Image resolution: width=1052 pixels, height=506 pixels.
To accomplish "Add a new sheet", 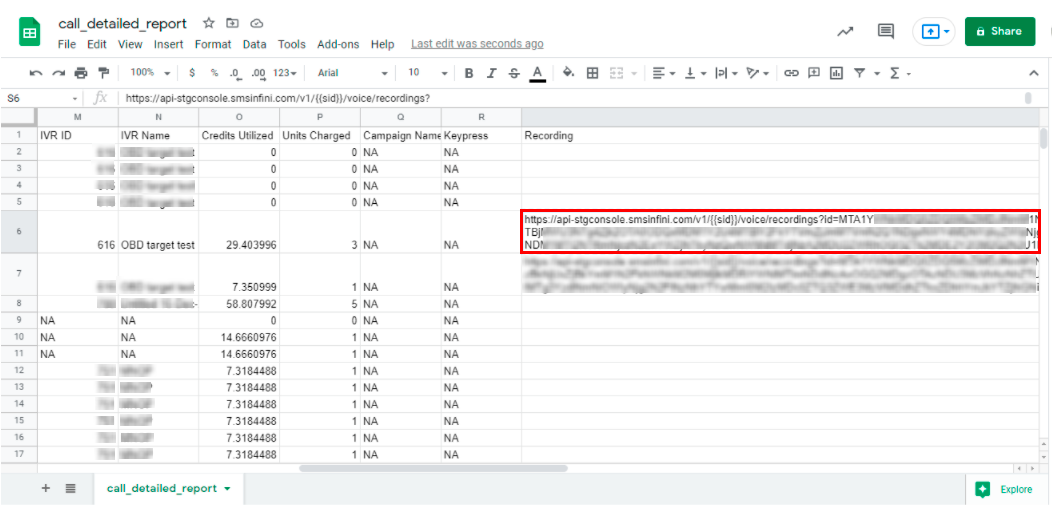I will point(46,488).
